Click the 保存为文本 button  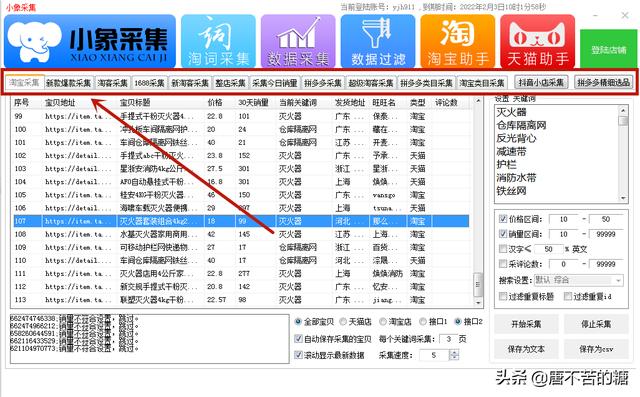tap(526, 349)
